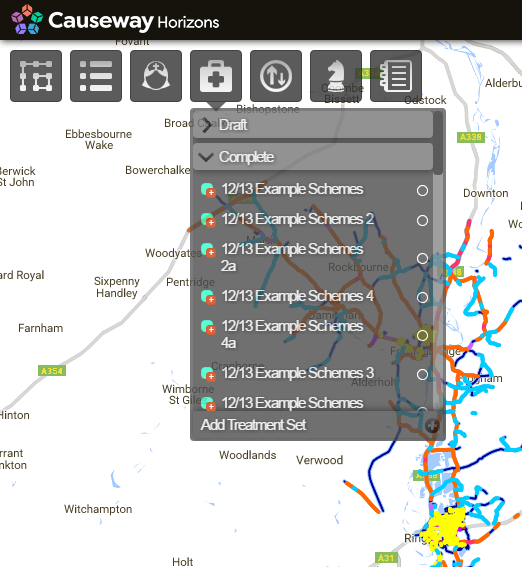
Task: Click the Woodlands map label
Action: (248, 455)
